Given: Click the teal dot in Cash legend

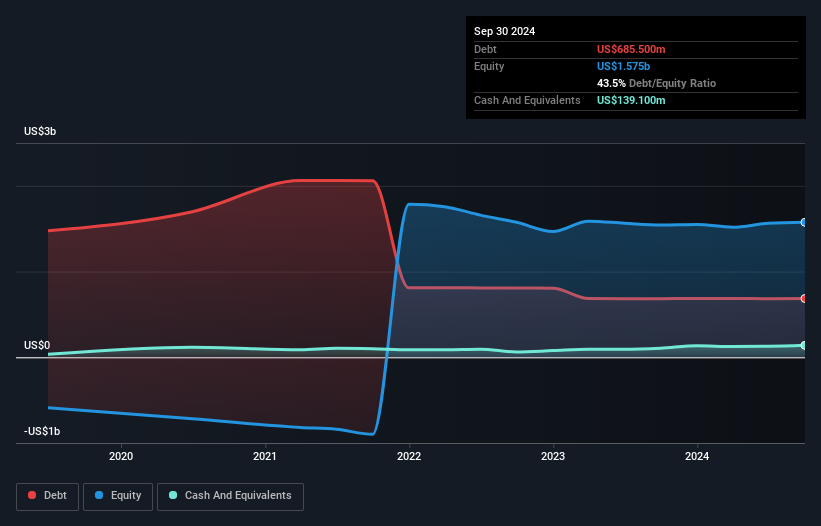Looking at the screenshot, I should tap(173, 495).
